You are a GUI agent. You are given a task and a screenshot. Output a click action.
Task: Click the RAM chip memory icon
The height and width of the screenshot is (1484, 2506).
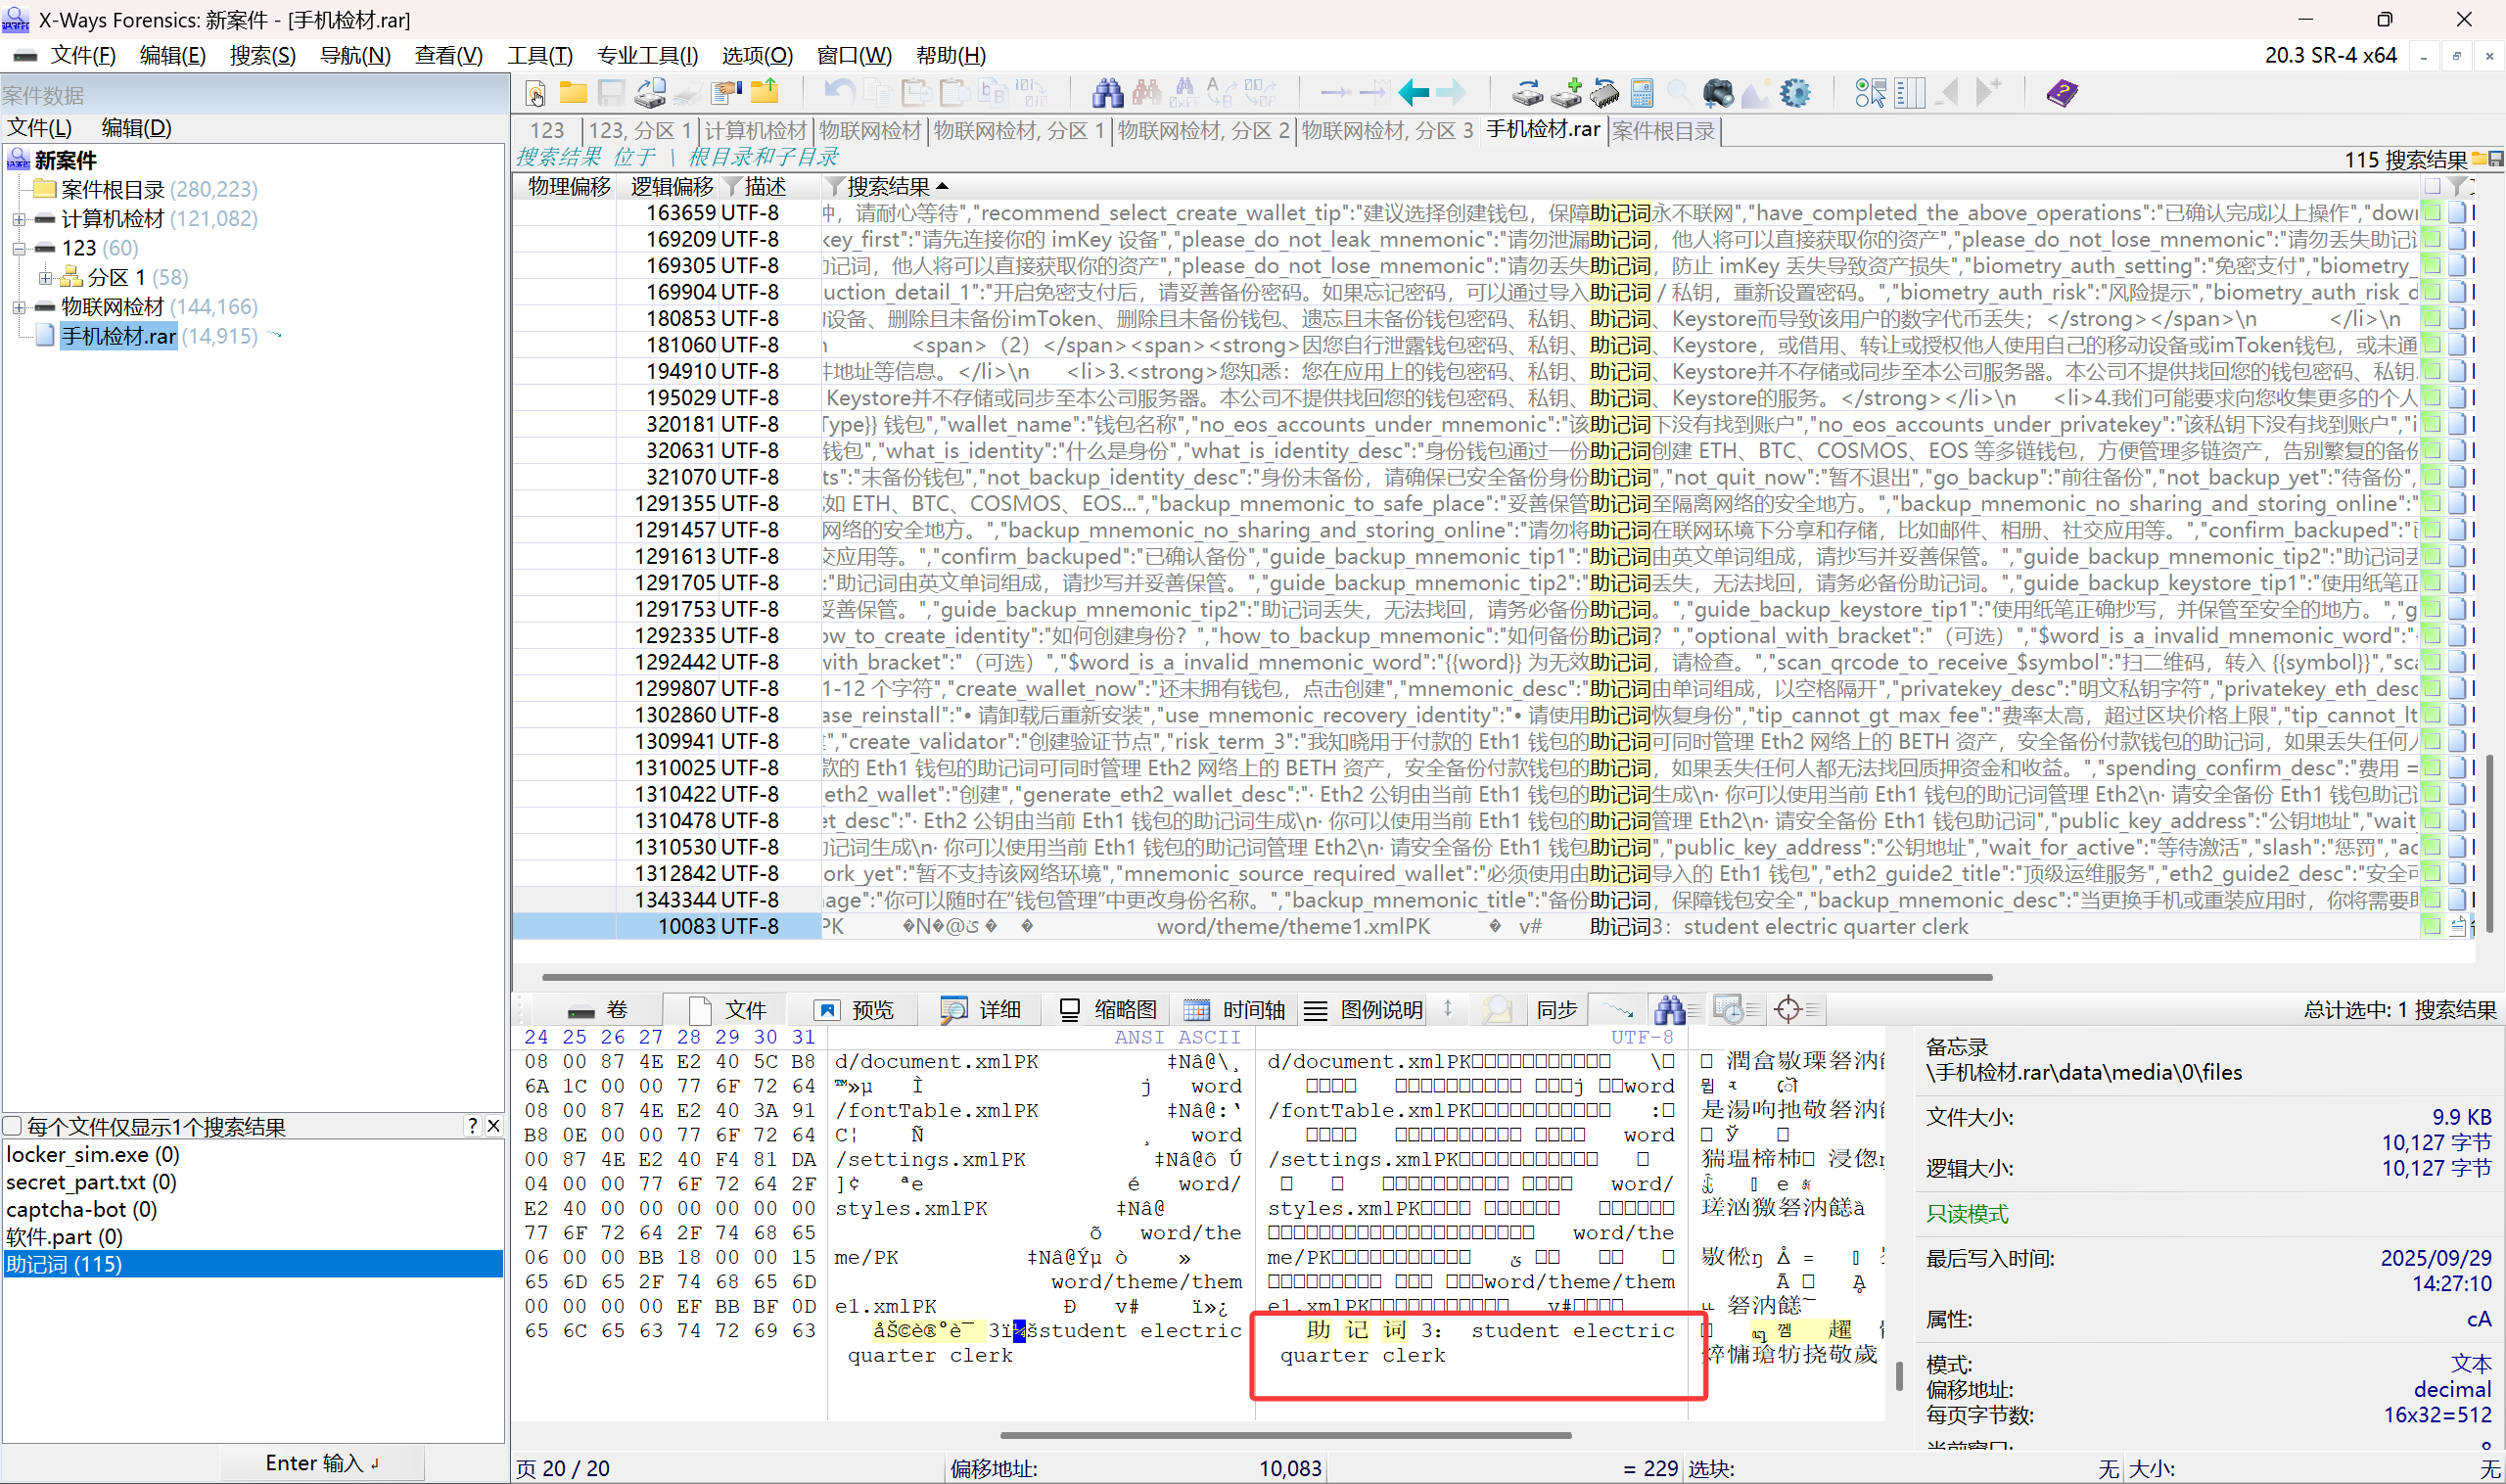1604,94
